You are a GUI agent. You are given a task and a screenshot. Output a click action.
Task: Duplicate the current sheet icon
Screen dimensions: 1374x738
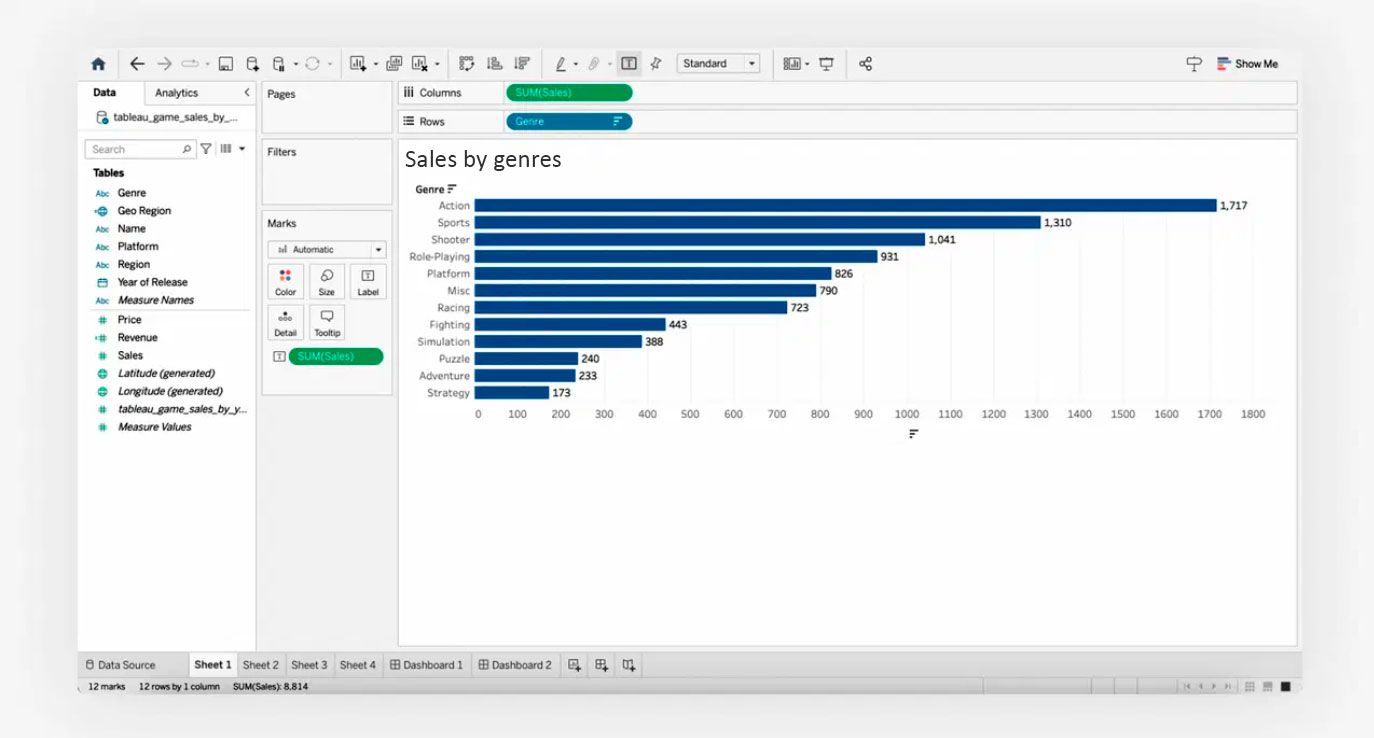click(x=394, y=64)
